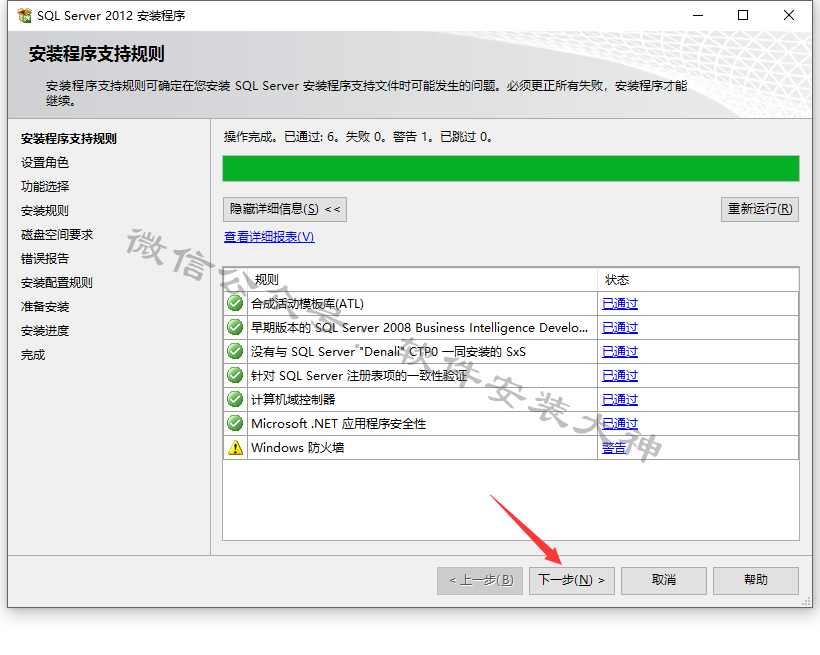Select 准备安装 step in sidebar

tap(45, 307)
